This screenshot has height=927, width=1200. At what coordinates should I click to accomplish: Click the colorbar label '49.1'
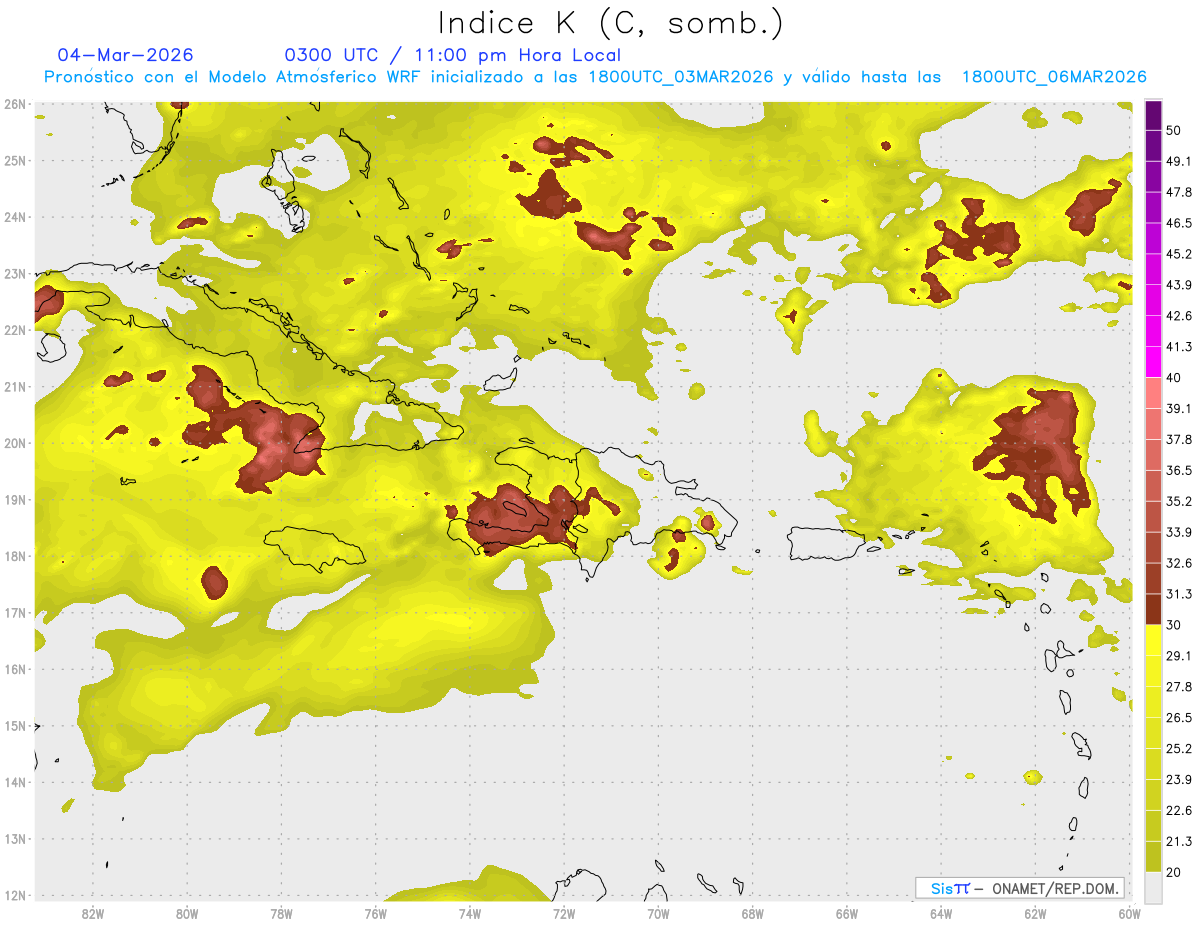[1179, 161]
